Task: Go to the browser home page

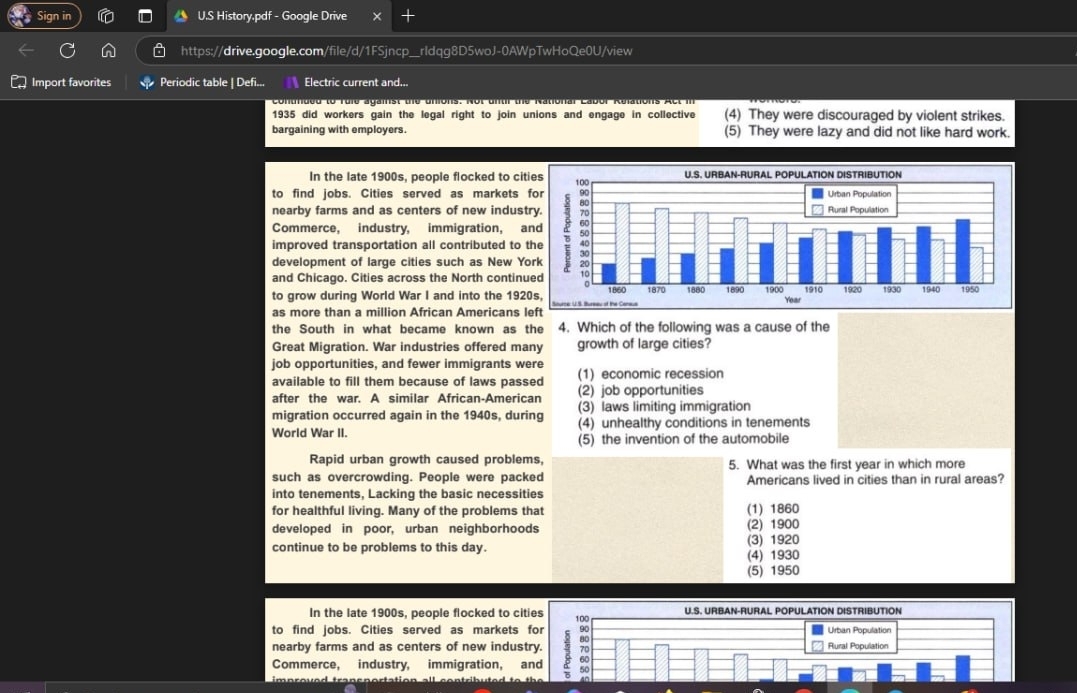Action: (x=107, y=50)
